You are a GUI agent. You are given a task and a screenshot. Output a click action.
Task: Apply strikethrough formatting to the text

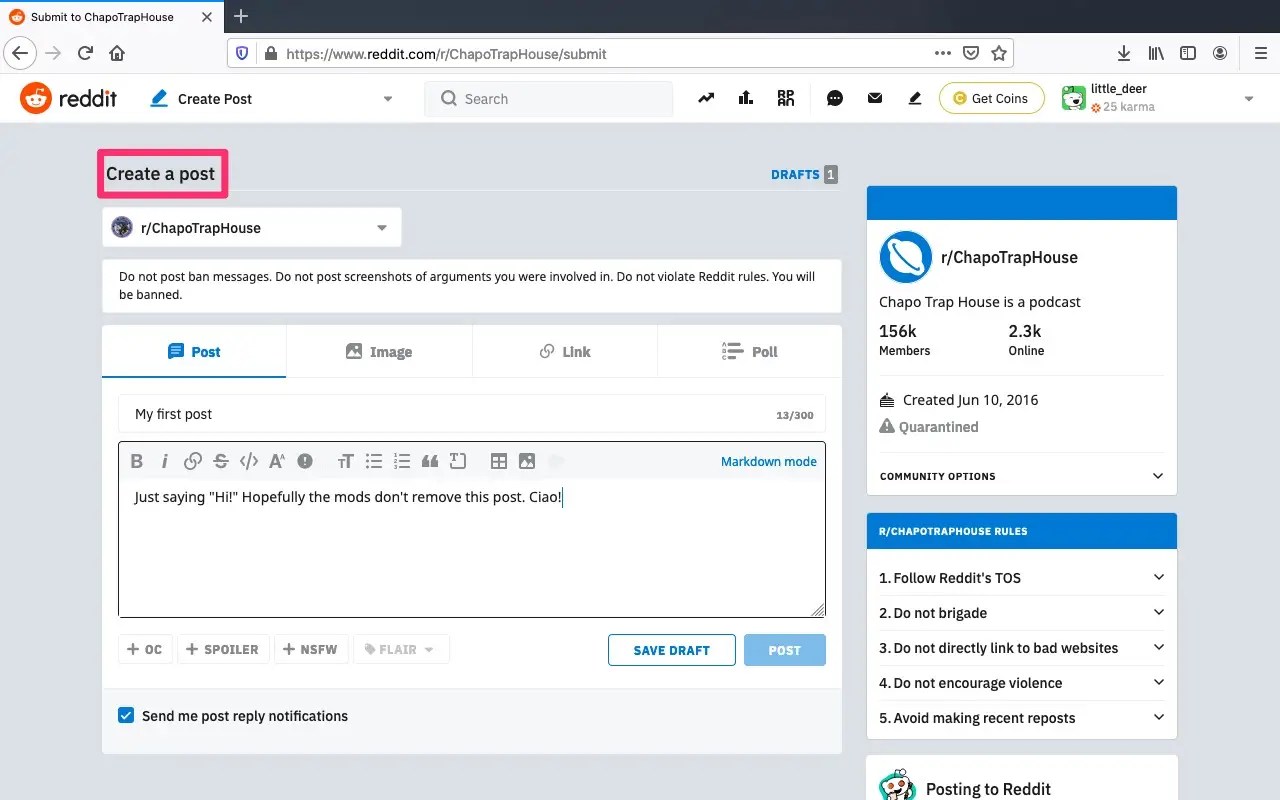tap(221, 461)
